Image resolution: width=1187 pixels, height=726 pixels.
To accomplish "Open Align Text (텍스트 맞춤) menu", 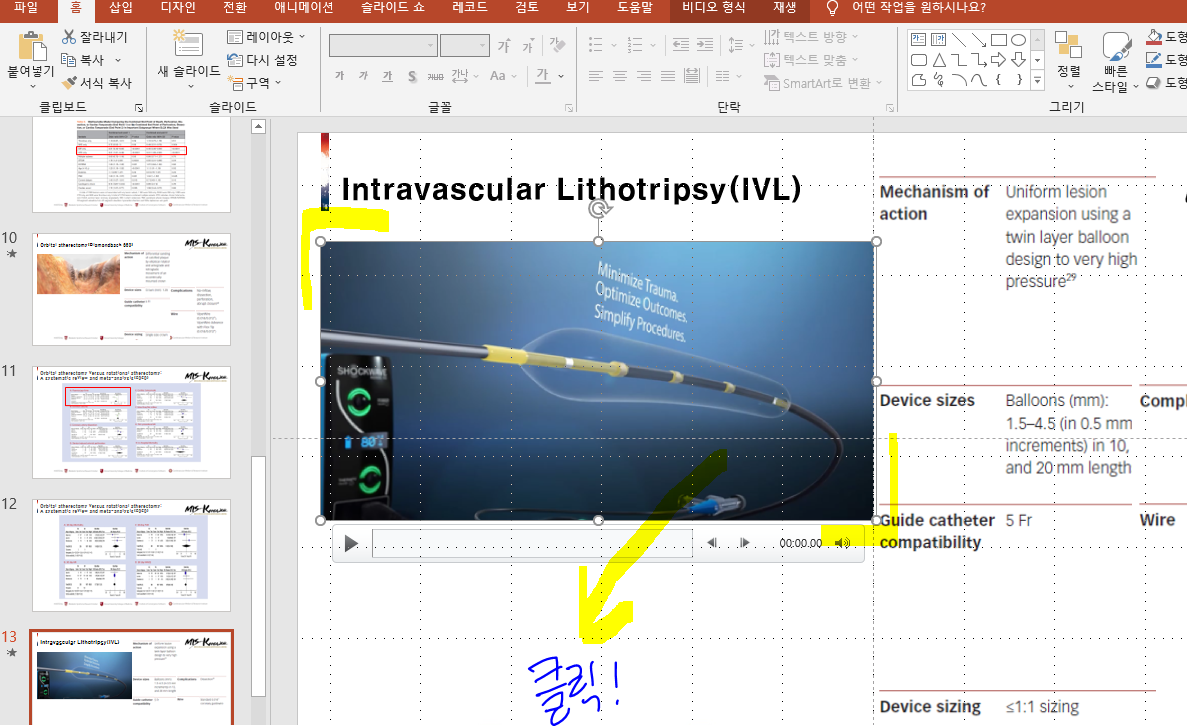I will tap(811, 59).
